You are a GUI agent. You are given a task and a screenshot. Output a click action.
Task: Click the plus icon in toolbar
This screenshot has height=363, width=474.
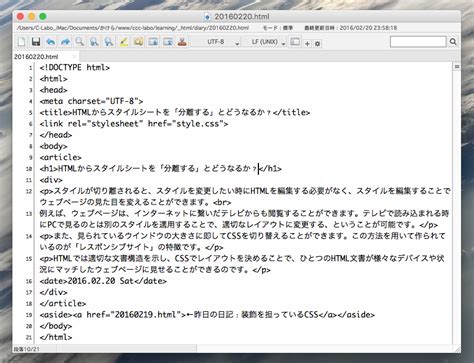[307, 43]
